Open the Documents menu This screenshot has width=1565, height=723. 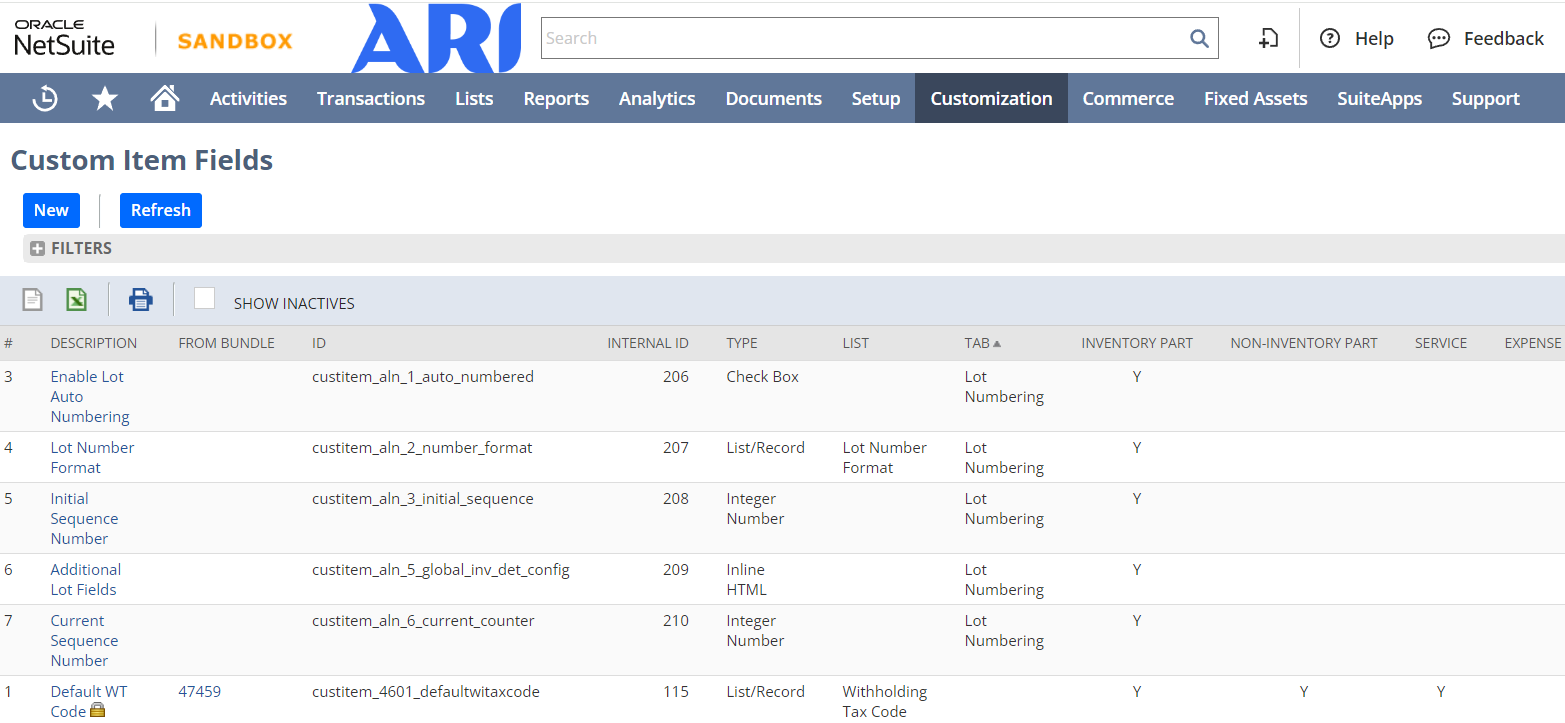774,98
